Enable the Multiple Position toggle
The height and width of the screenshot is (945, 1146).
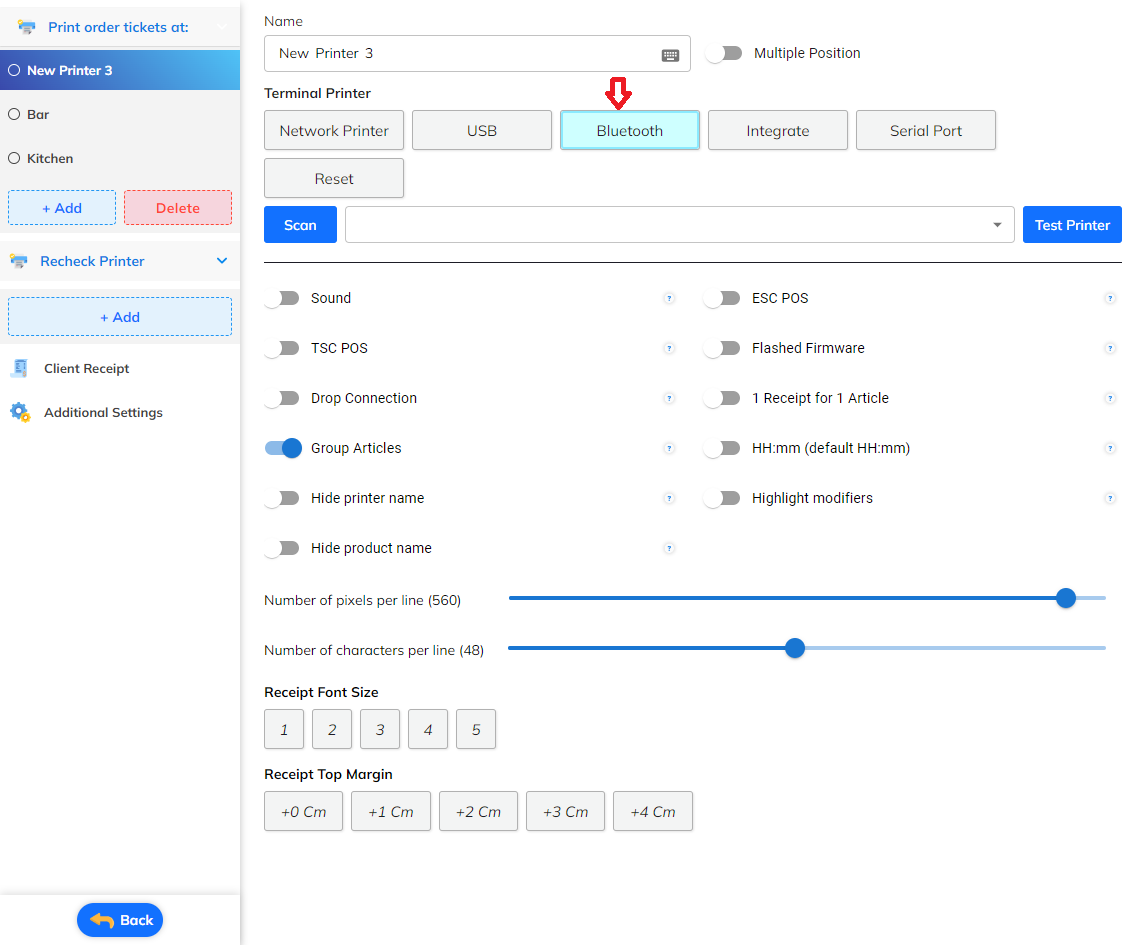tap(724, 53)
